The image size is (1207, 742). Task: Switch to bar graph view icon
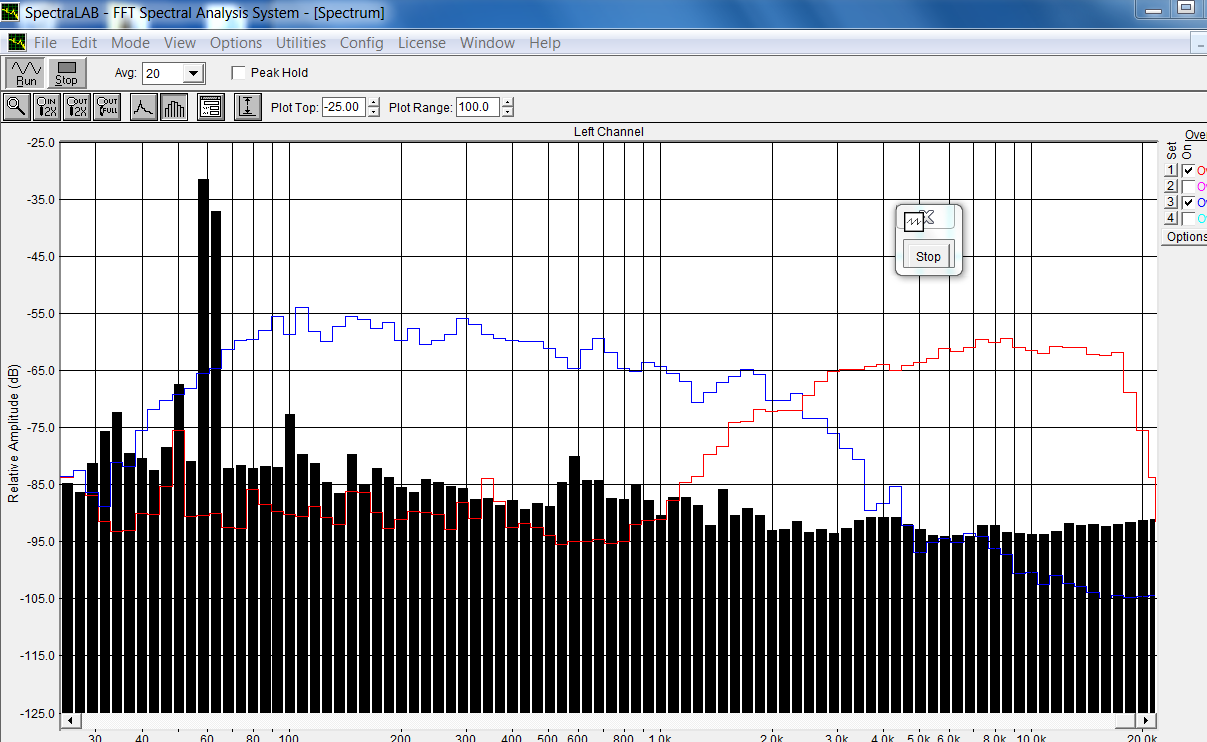174,107
